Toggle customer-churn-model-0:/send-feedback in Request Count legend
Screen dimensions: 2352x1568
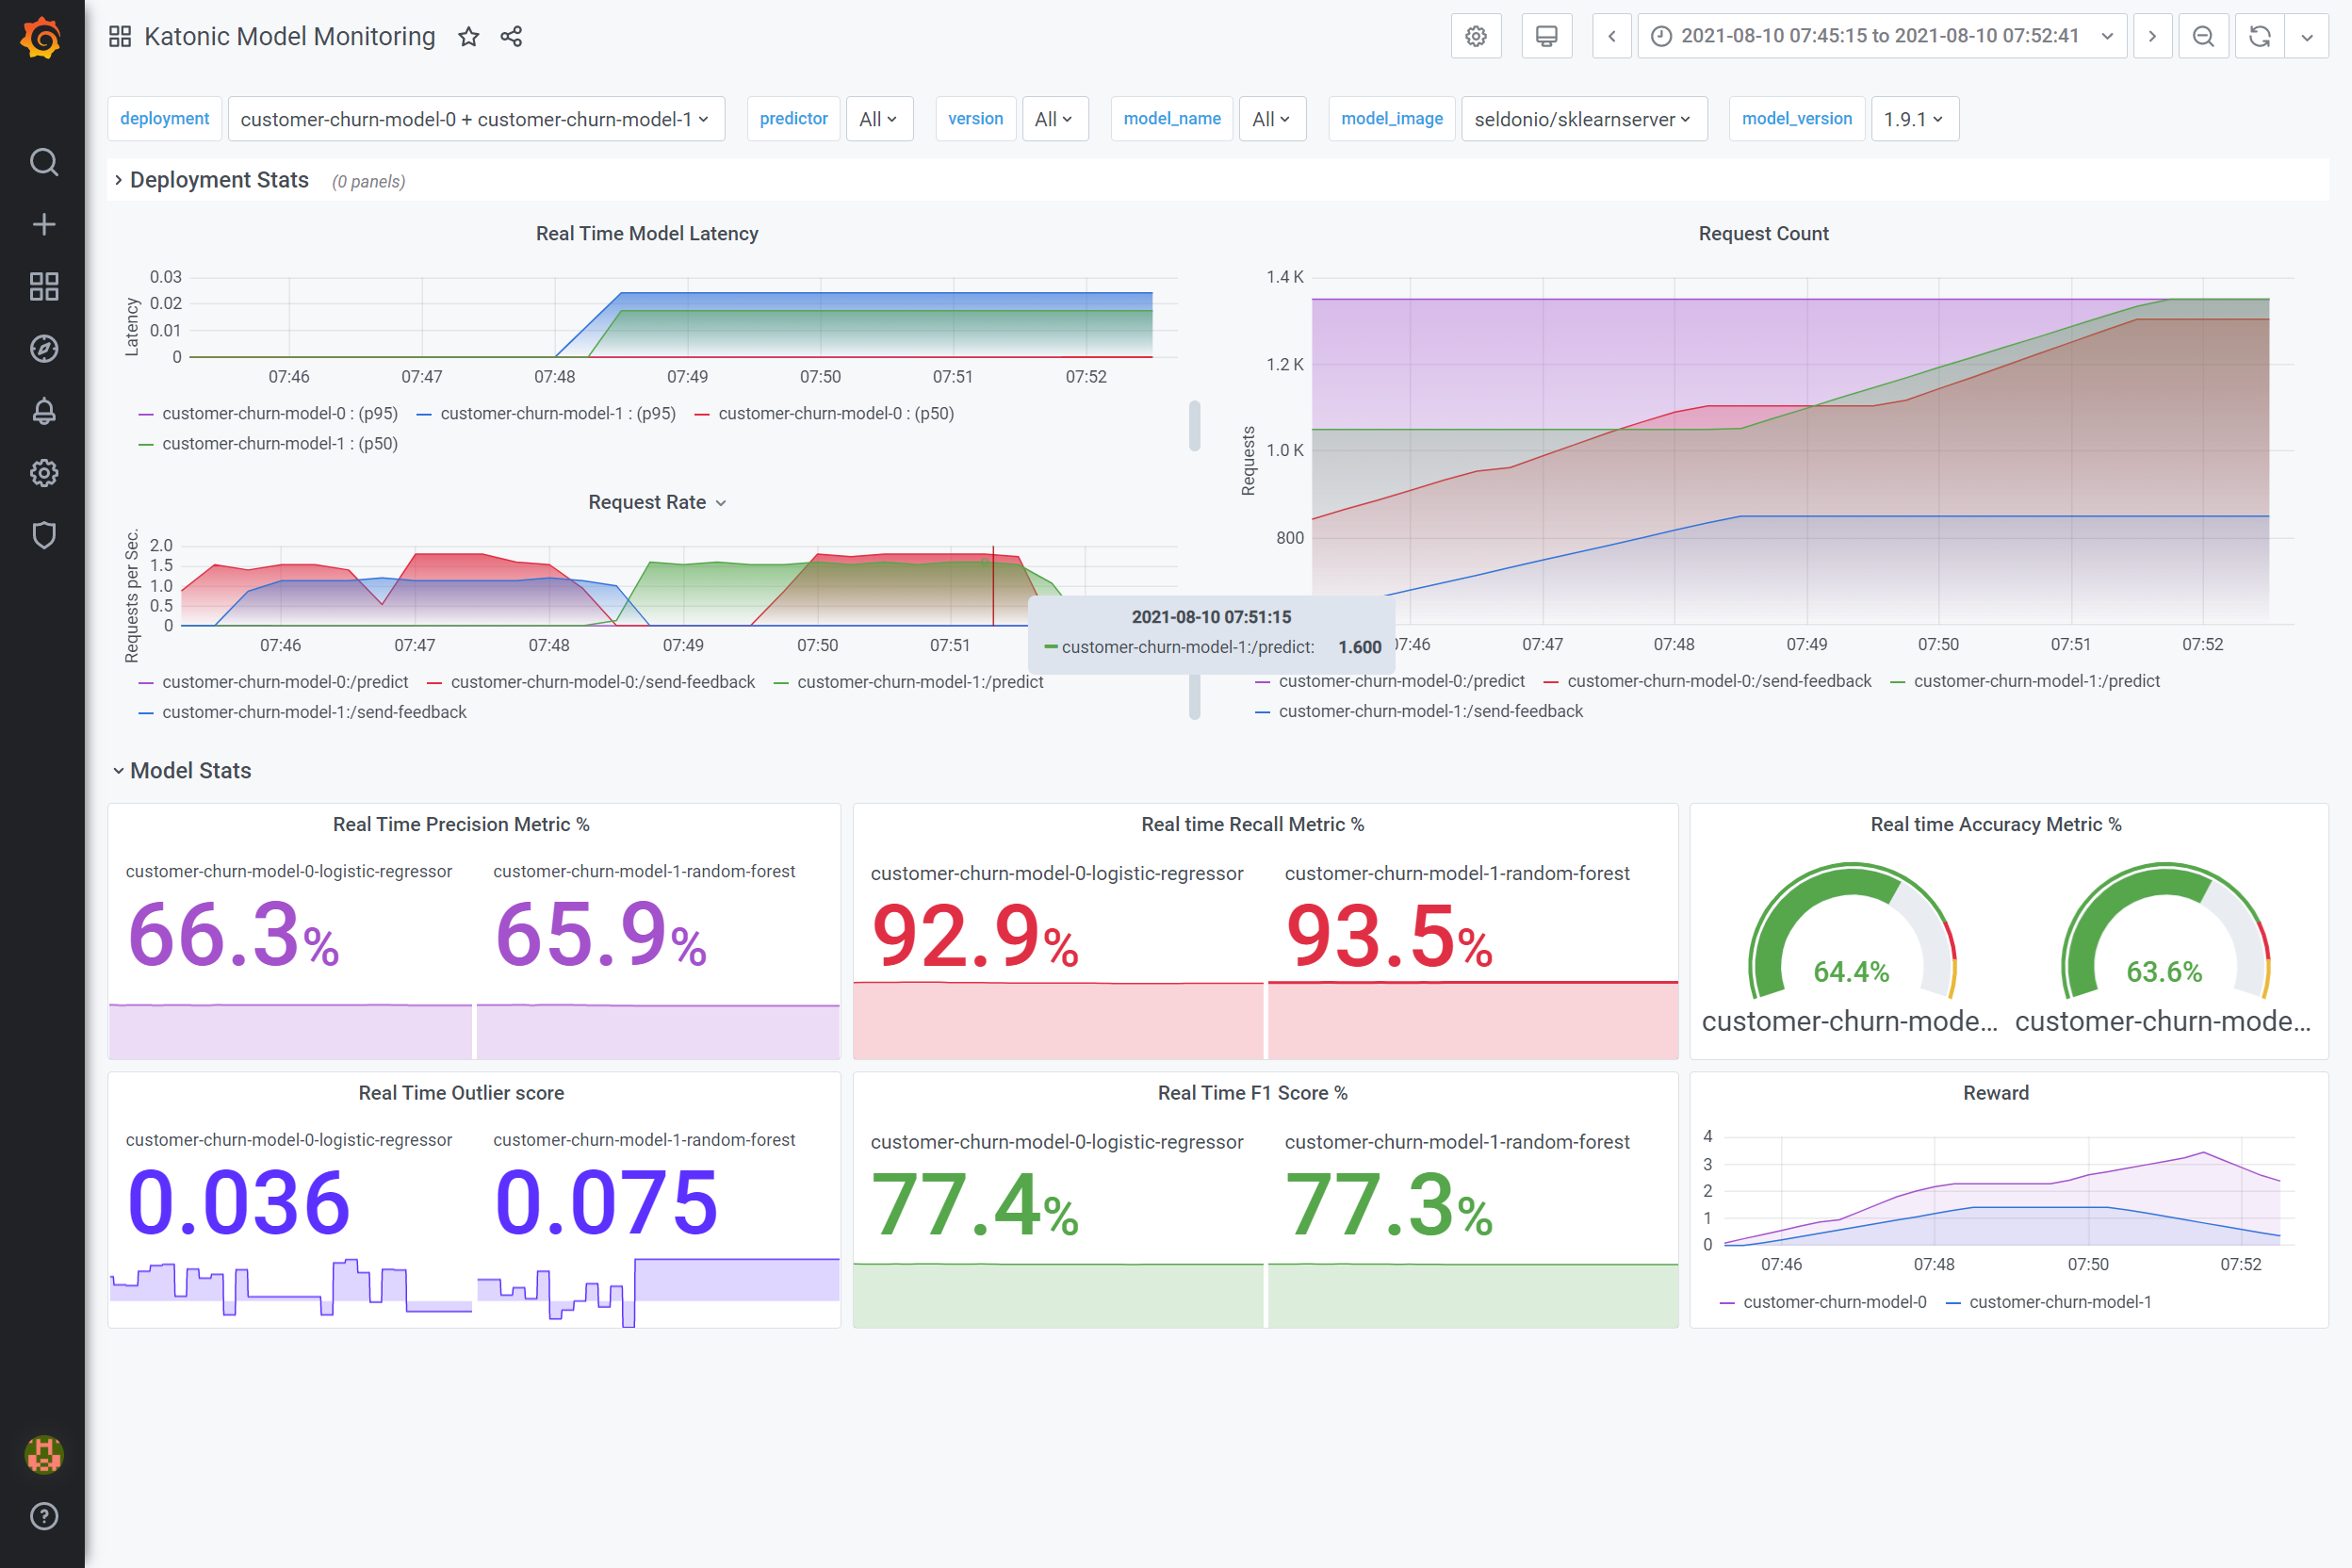click(1718, 681)
